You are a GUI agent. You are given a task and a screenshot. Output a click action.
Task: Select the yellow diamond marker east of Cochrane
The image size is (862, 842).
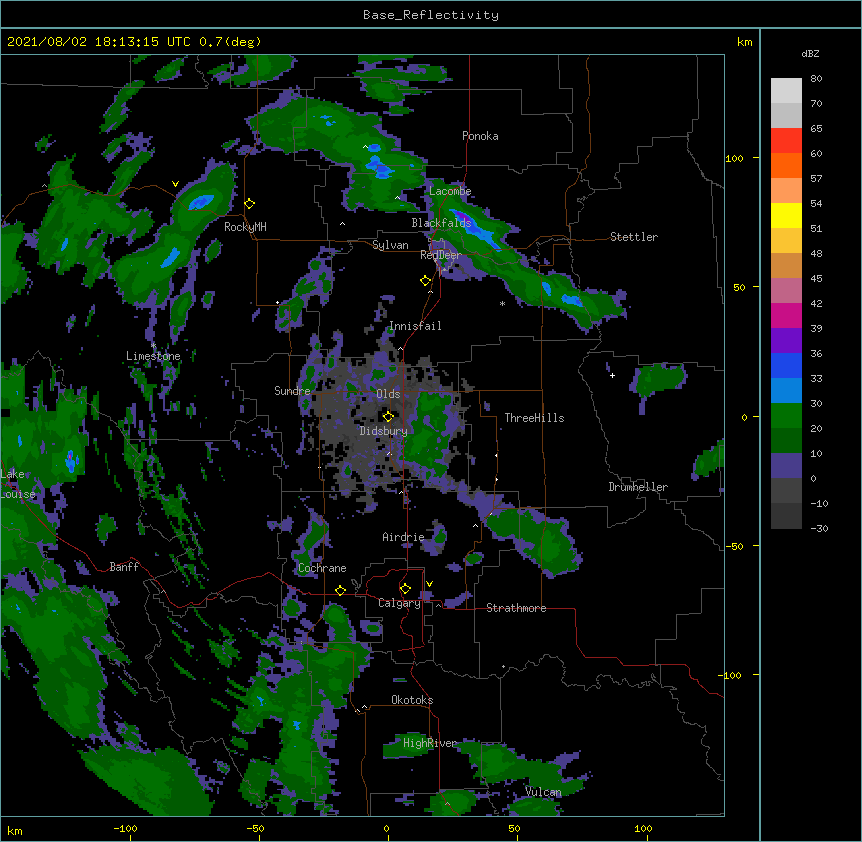tap(340, 590)
